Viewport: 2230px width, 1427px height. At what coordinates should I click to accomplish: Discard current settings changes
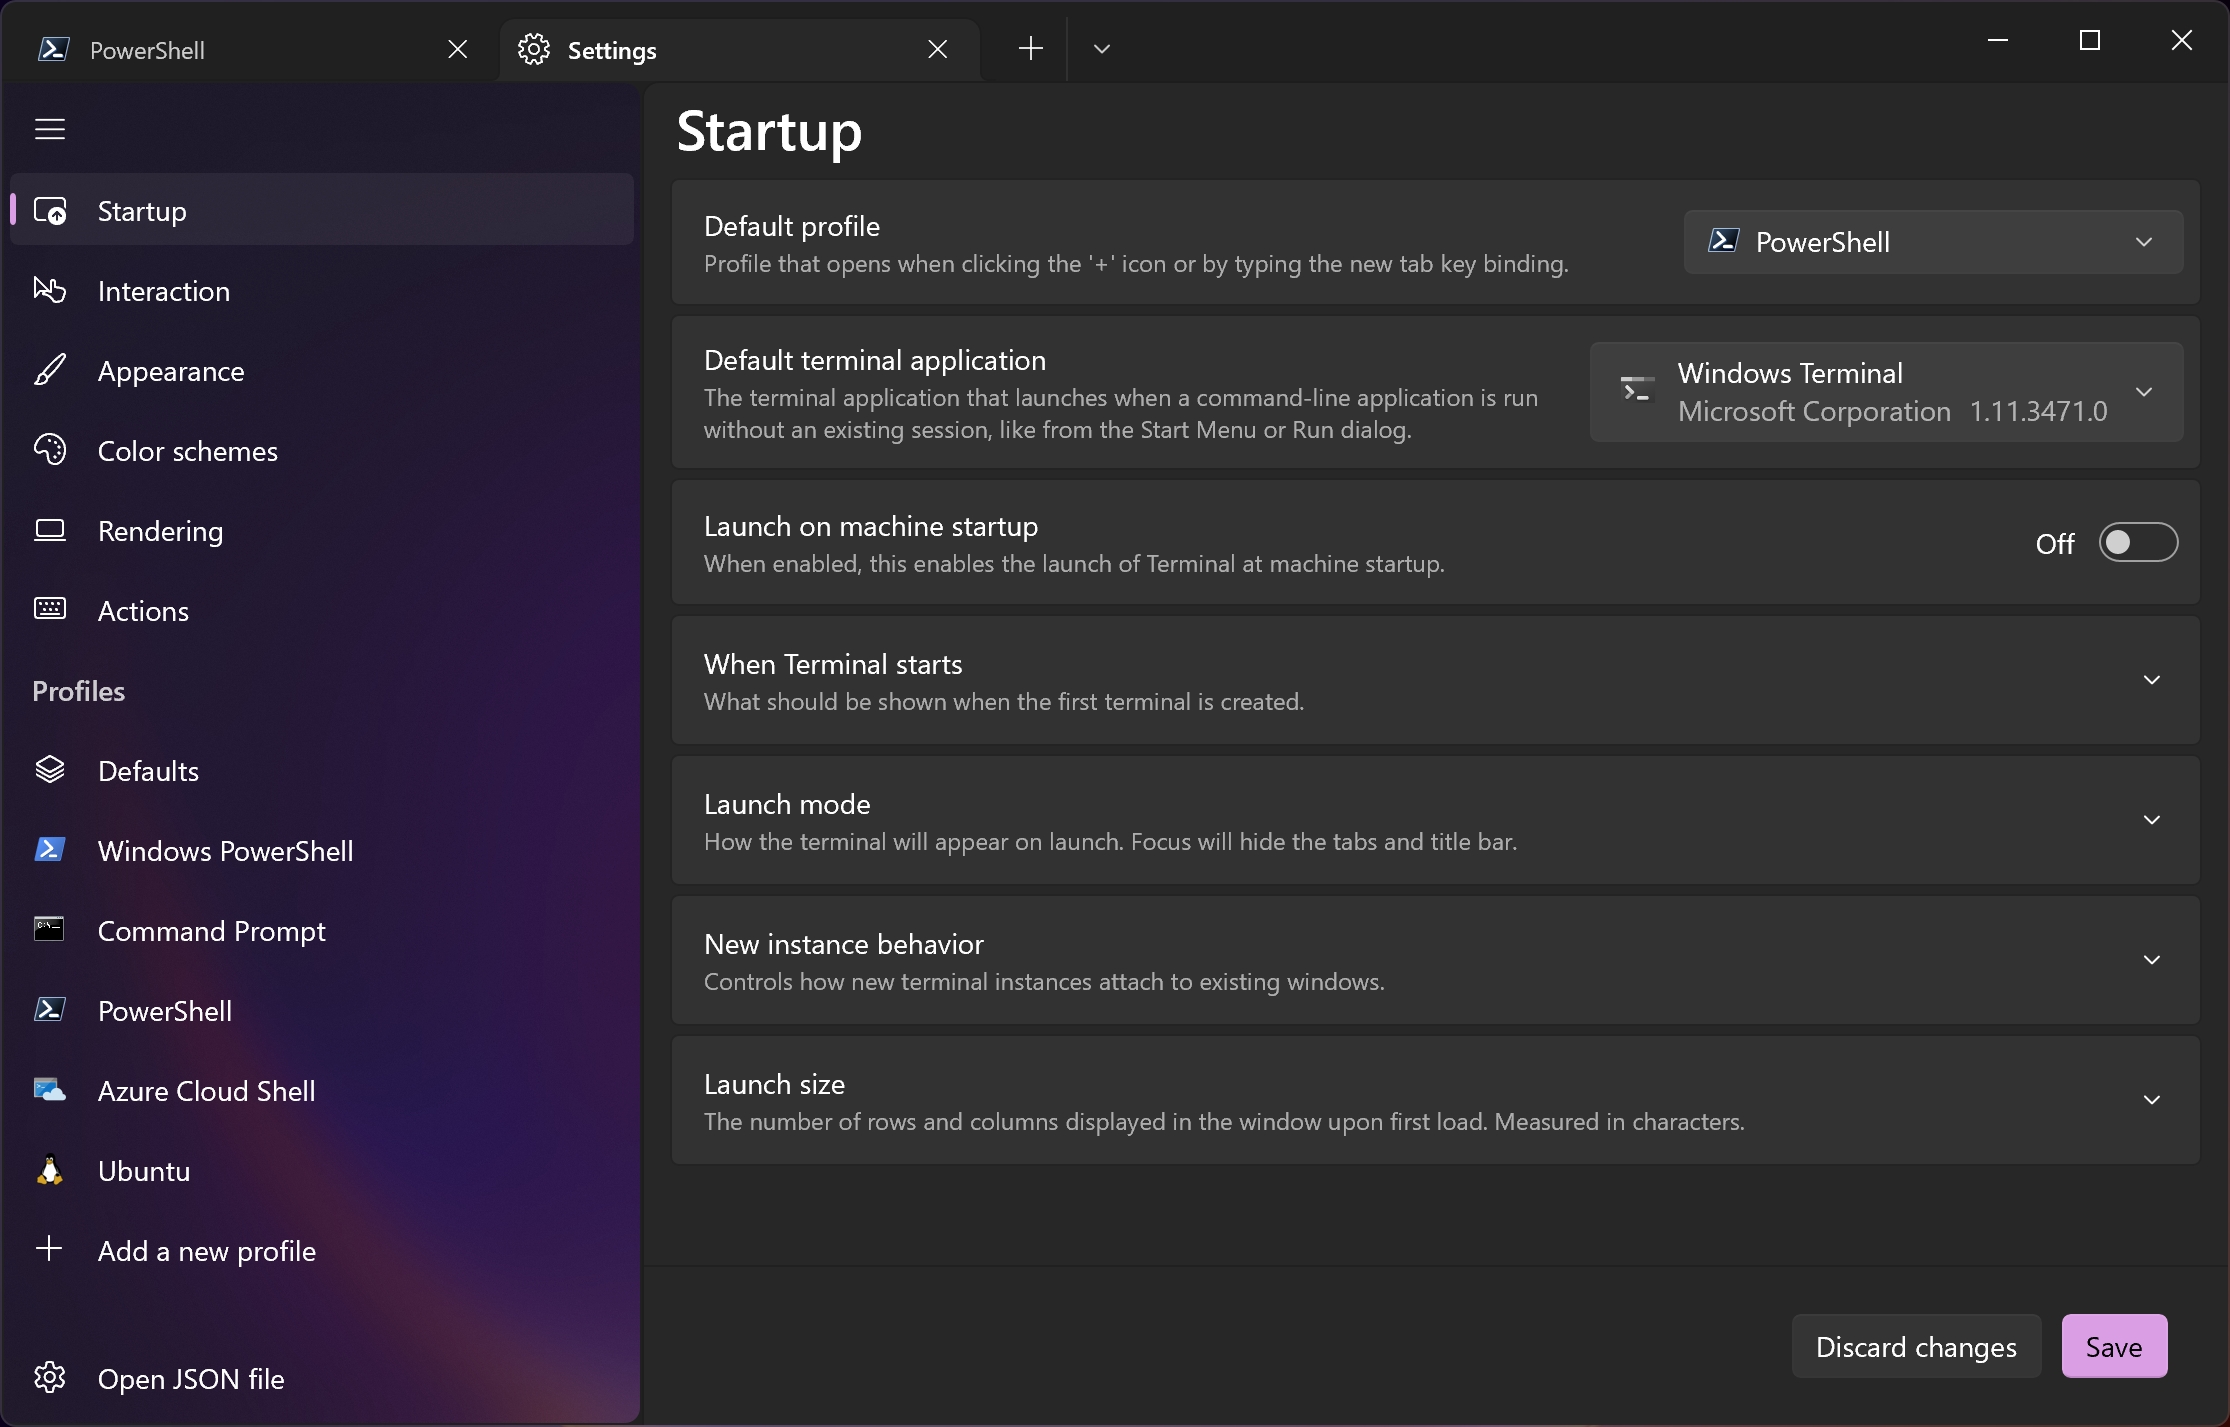[1916, 1344]
